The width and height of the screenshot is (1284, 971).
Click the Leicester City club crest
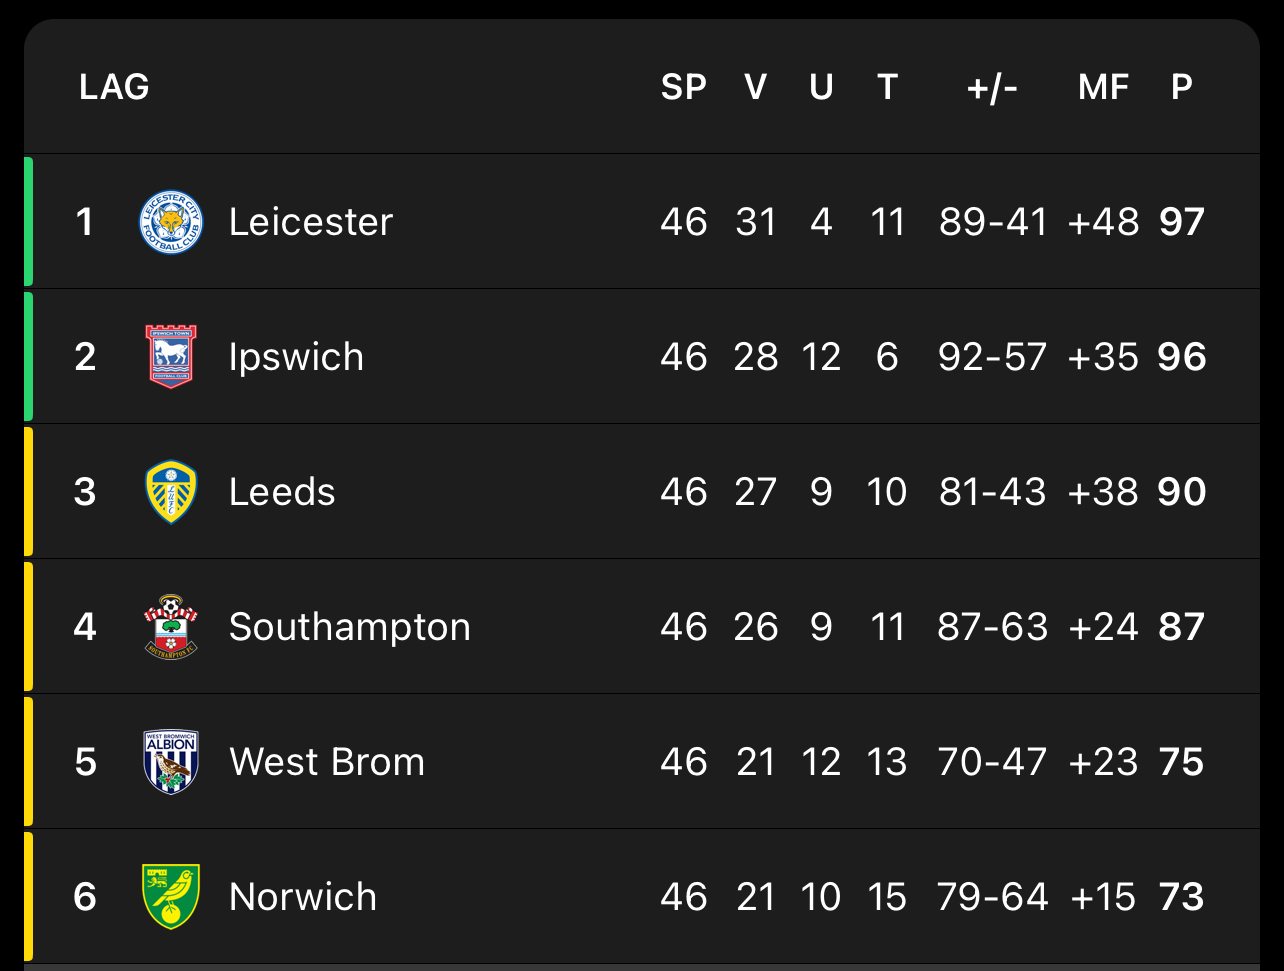[171, 222]
